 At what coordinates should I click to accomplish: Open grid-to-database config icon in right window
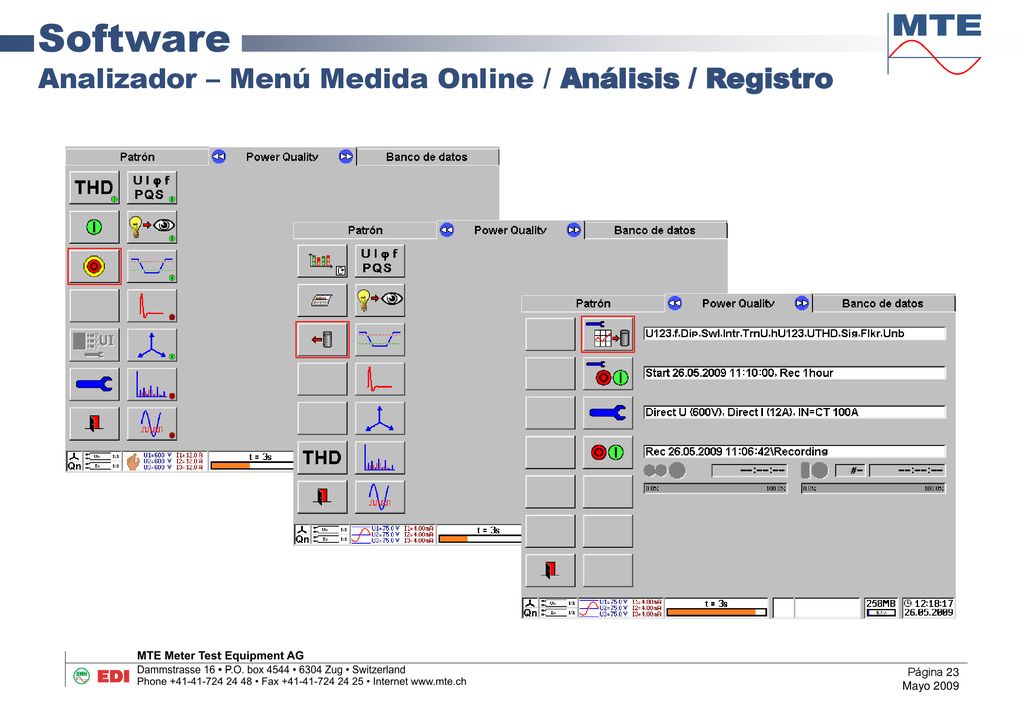607,334
